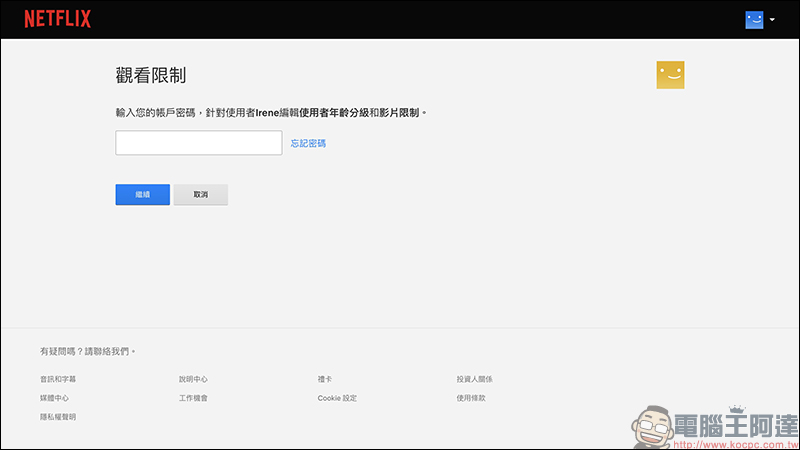Open the 音訊和字幕 footer link
Image resolution: width=800 pixels, height=450 pixels.
(x=58, y=379)
